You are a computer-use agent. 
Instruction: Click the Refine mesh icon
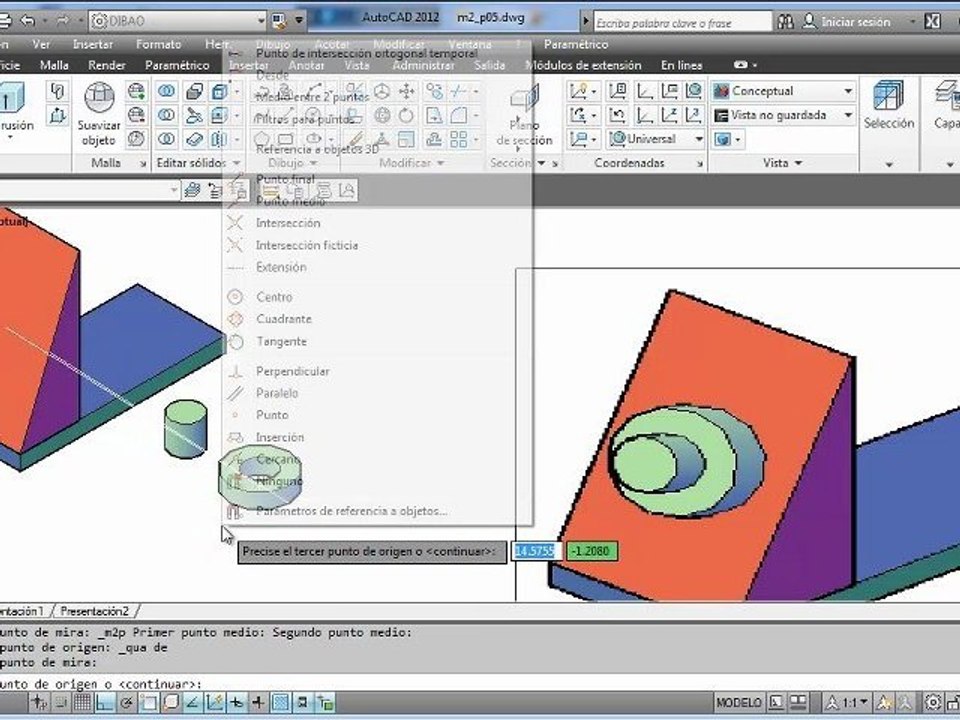(x=136, y=139)
